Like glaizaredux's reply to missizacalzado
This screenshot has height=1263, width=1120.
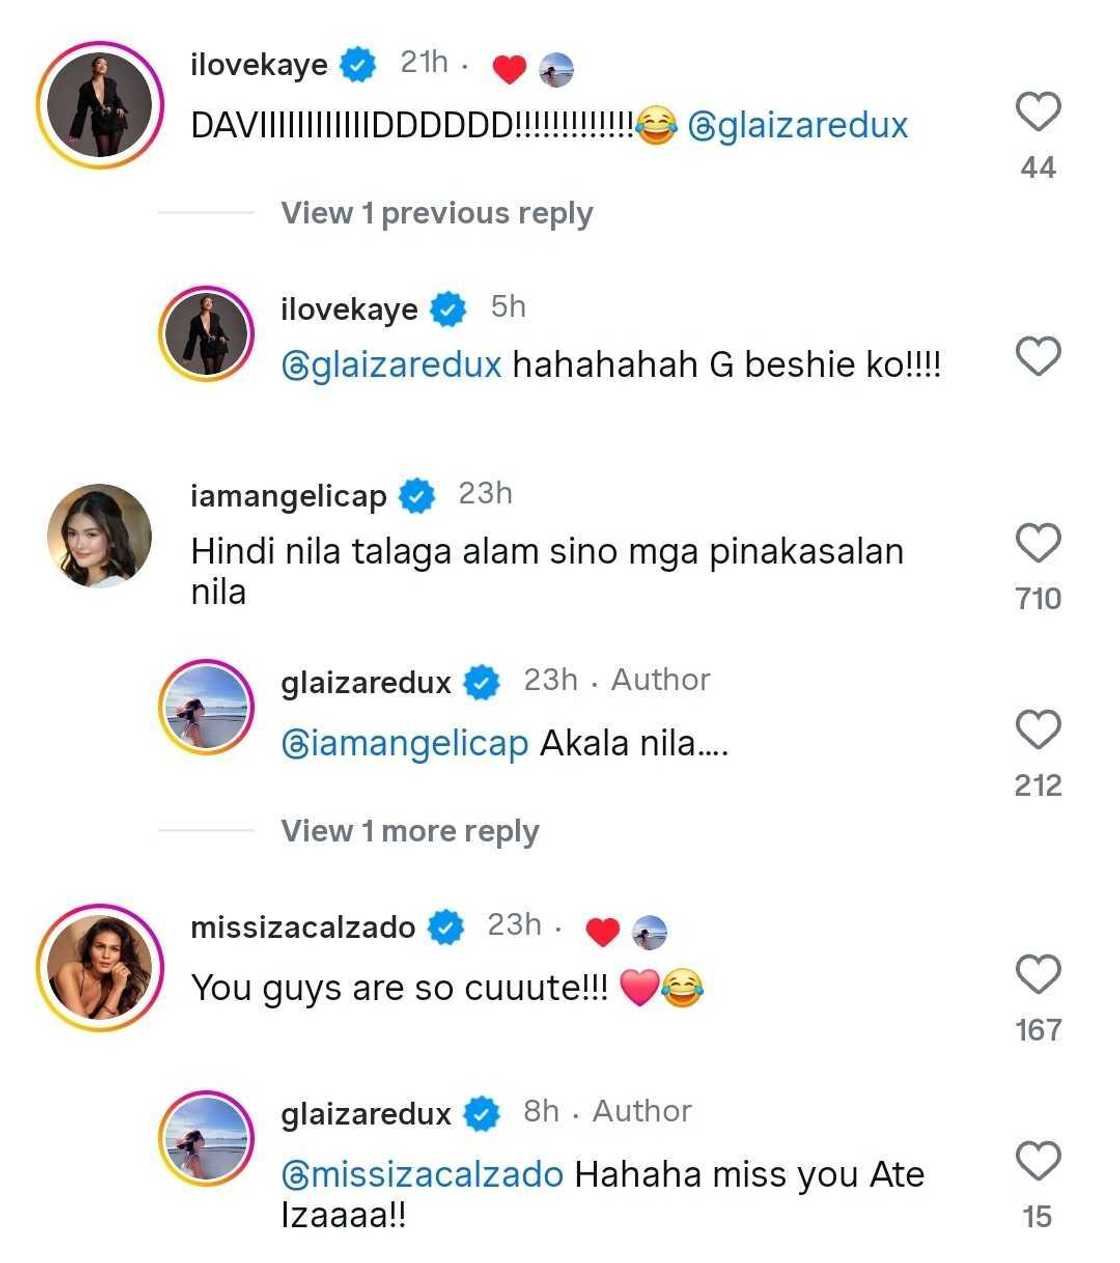[x=1040, y=1160]
